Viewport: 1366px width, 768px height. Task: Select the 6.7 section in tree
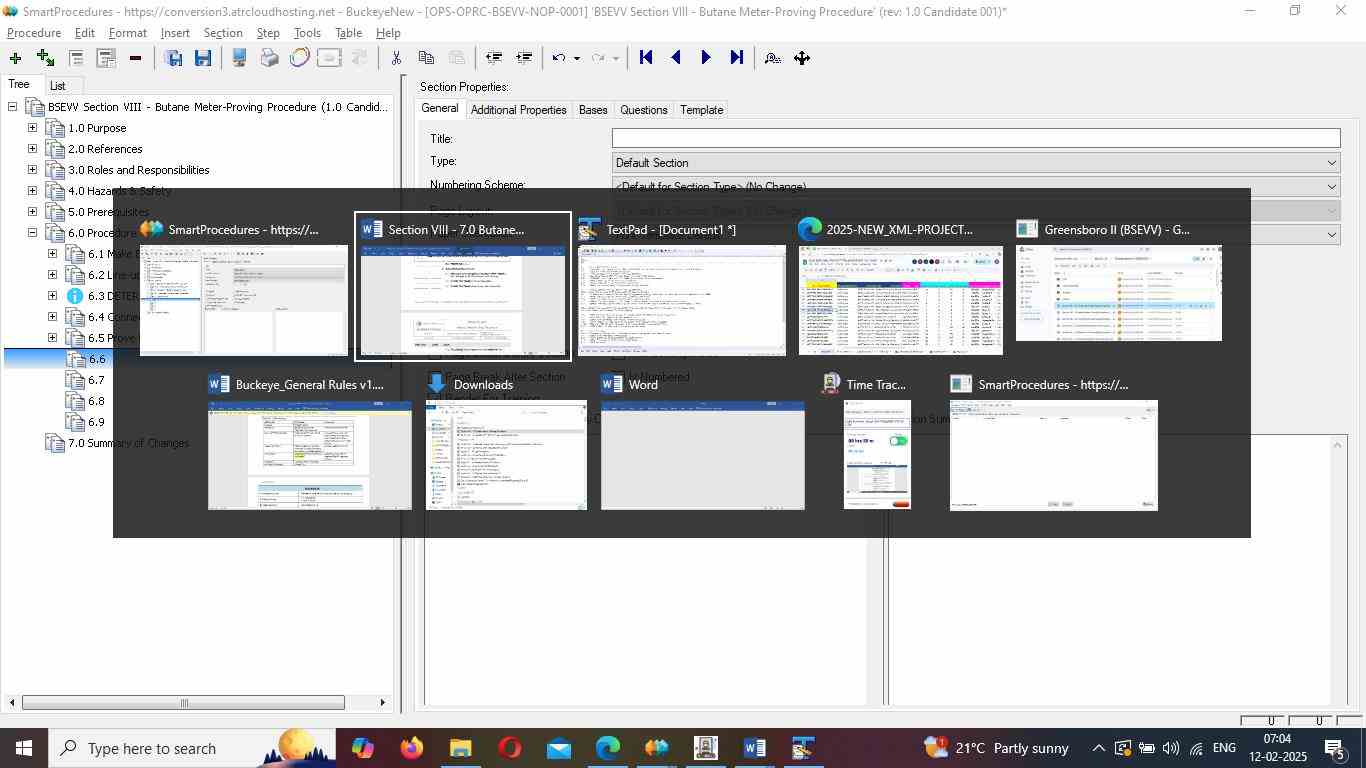pos(96,380)
